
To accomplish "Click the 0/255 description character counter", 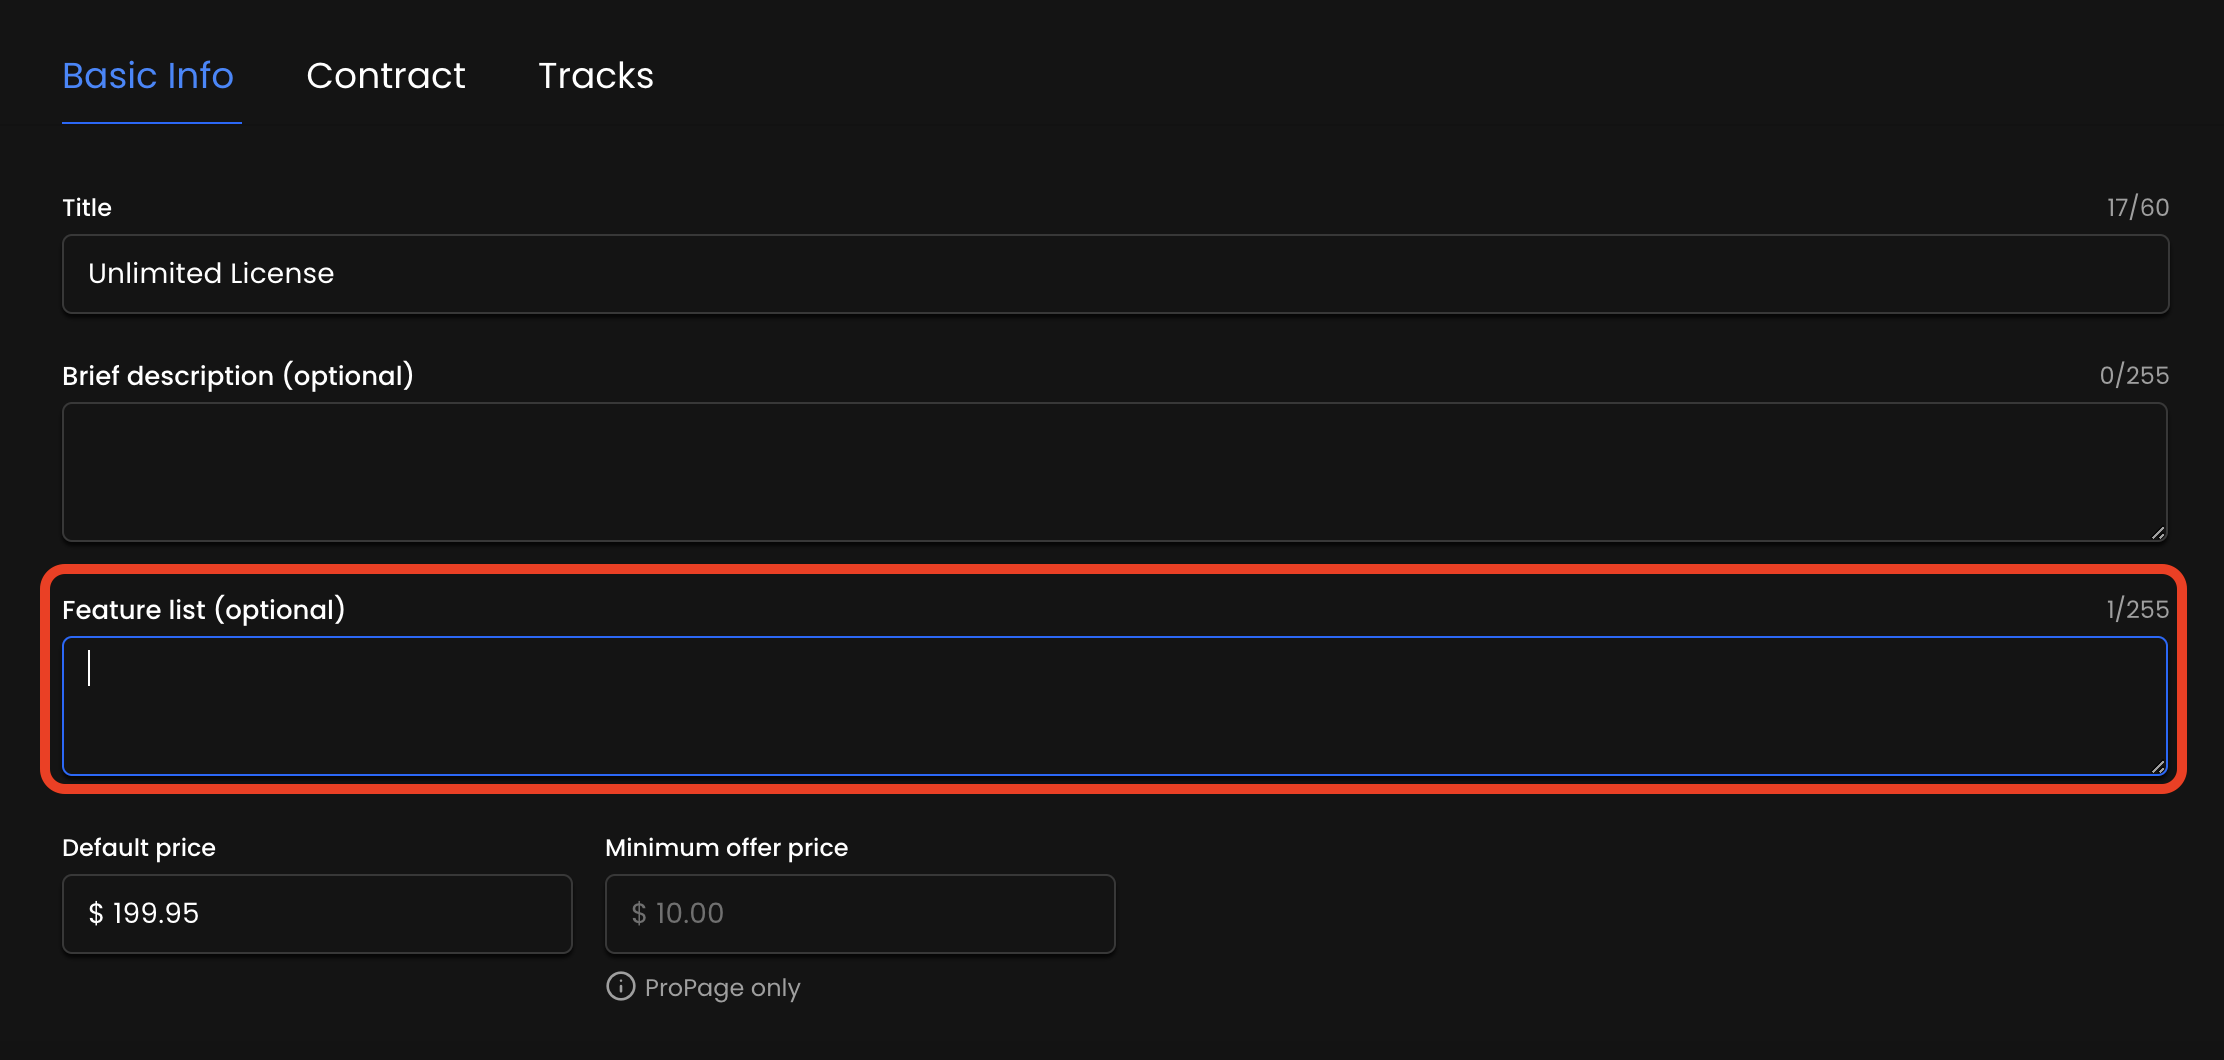I will click(2134, 376).
